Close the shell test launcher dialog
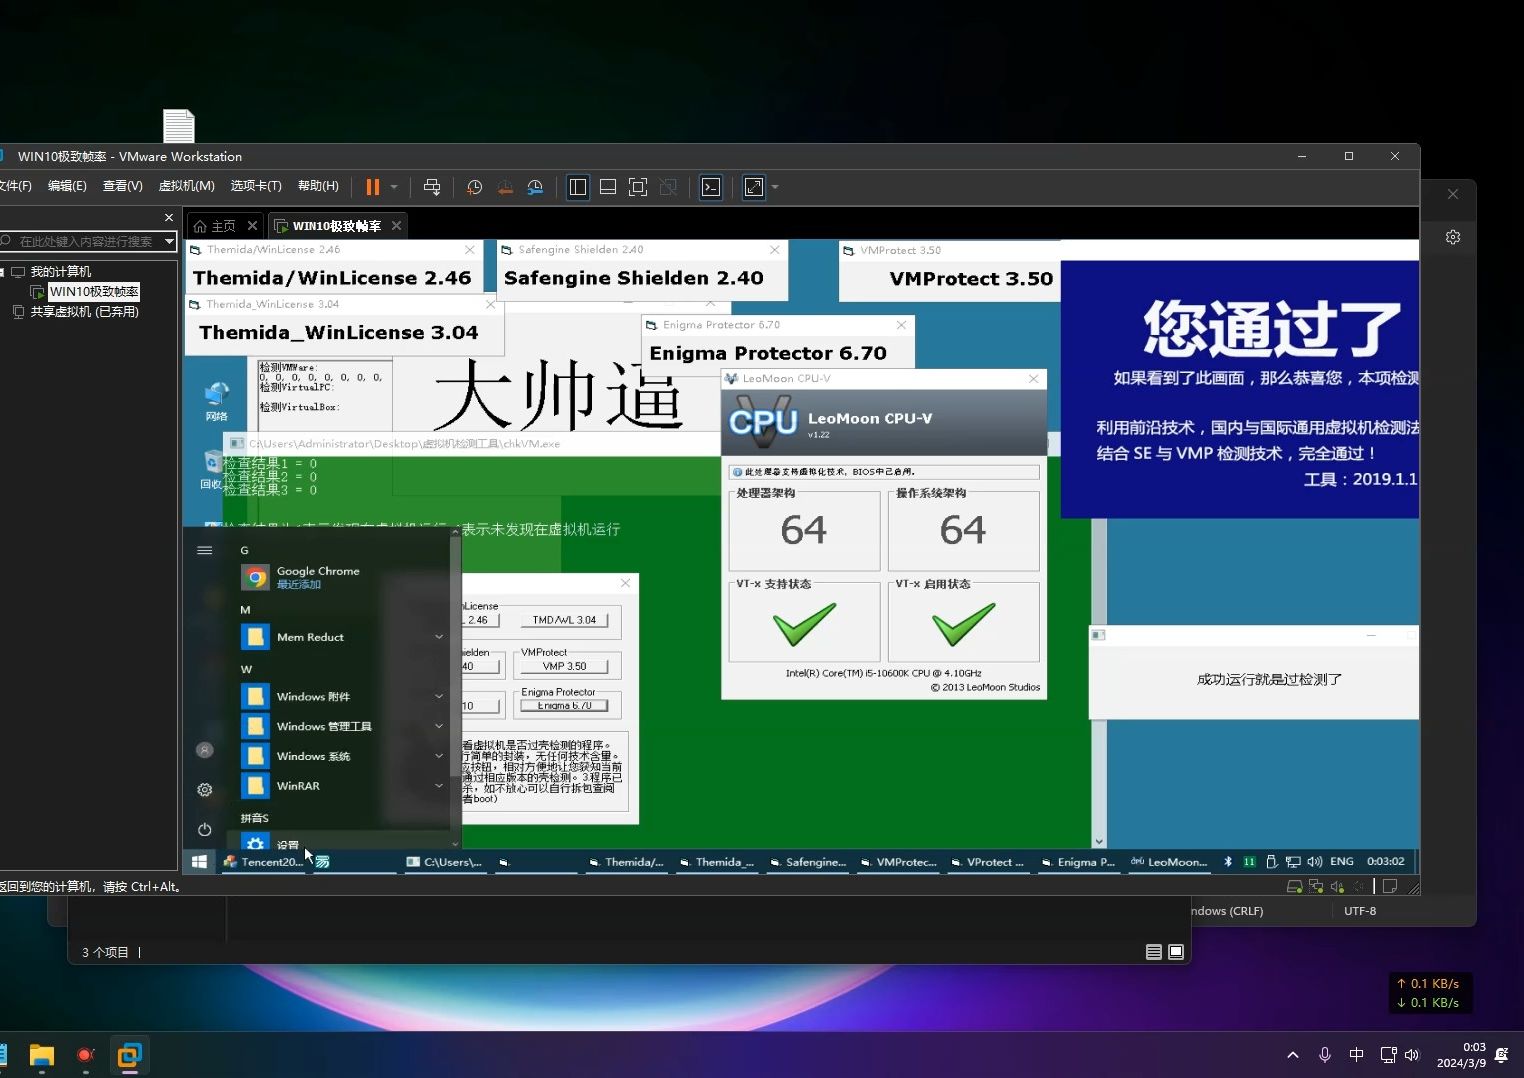 tap(625, 583)
